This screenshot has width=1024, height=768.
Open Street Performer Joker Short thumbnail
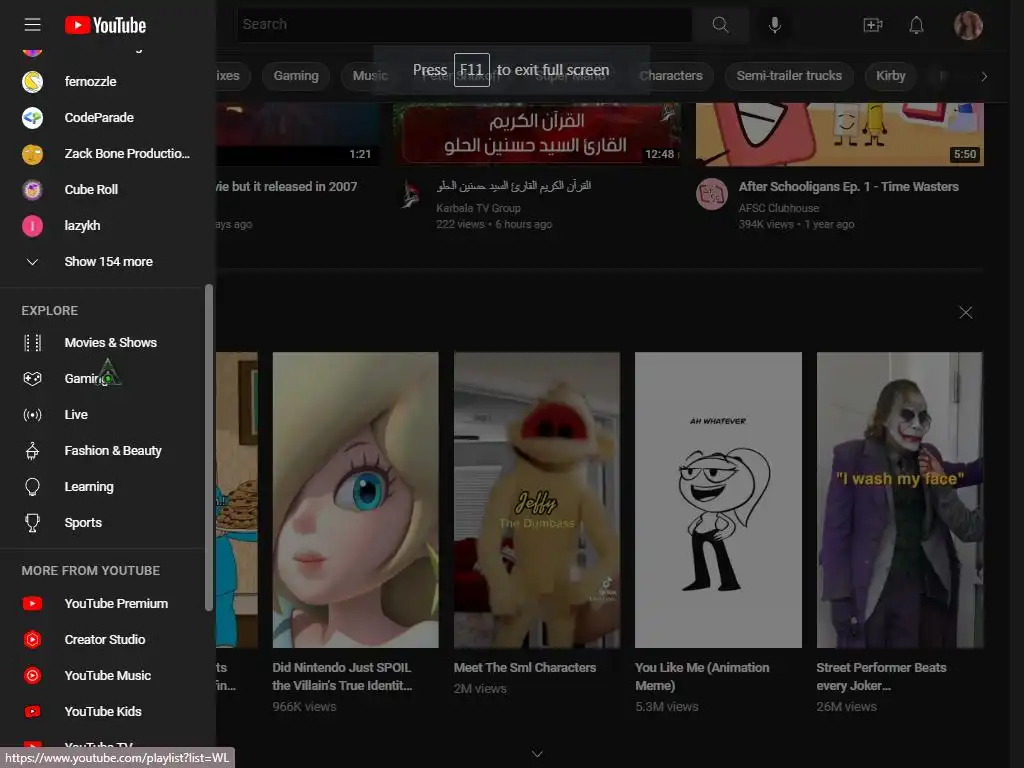pos(900,500)
